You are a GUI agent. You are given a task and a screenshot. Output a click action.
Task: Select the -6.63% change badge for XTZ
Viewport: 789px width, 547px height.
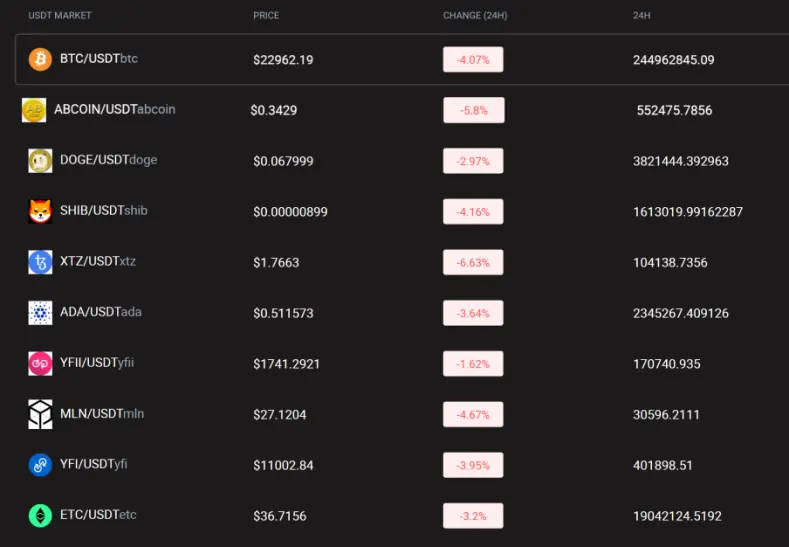(x=473, y=262)
